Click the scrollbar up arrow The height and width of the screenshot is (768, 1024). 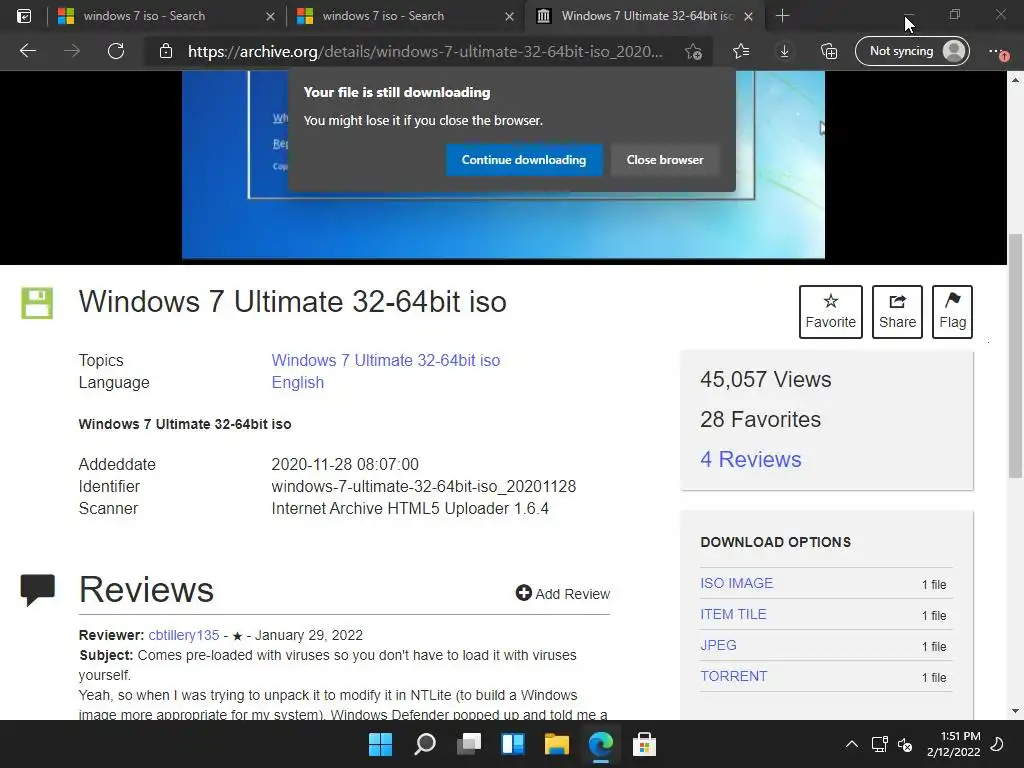tap(1015, 80)
